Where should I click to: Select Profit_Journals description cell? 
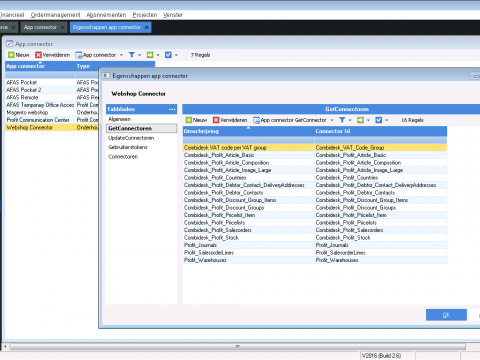tap(248, 245)
